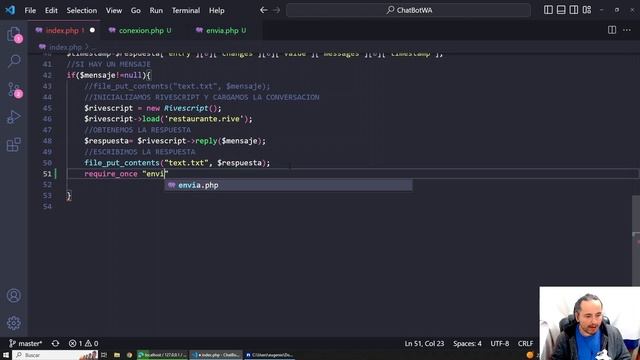Open the Selection menu
The width and height of the screenshot is (640, 360).
click(82, 10)
